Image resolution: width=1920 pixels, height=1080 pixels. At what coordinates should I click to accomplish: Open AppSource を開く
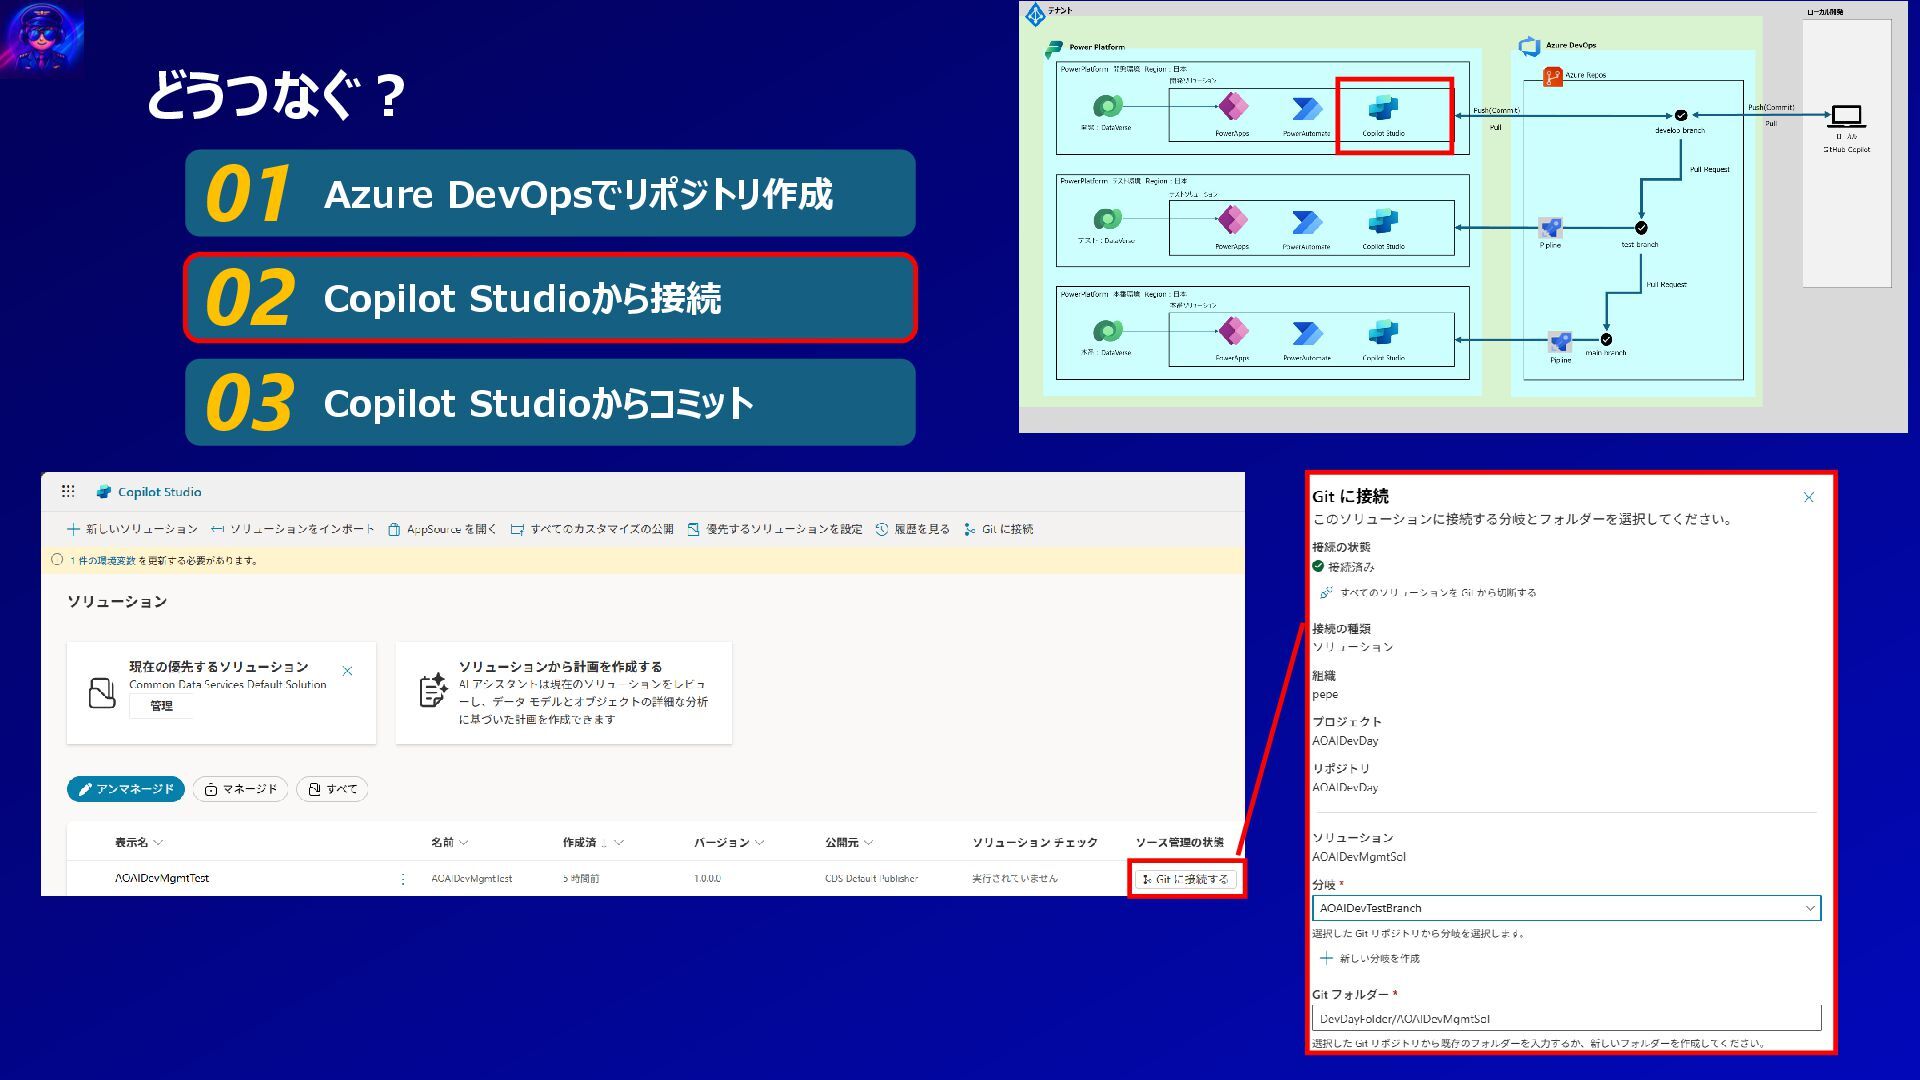(x=442, y=529)
